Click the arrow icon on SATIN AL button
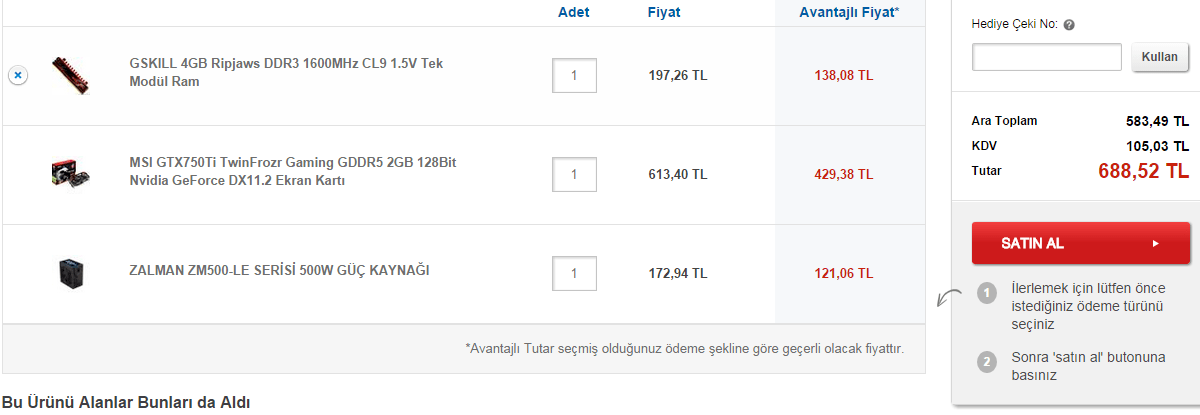 point(1155,243)
